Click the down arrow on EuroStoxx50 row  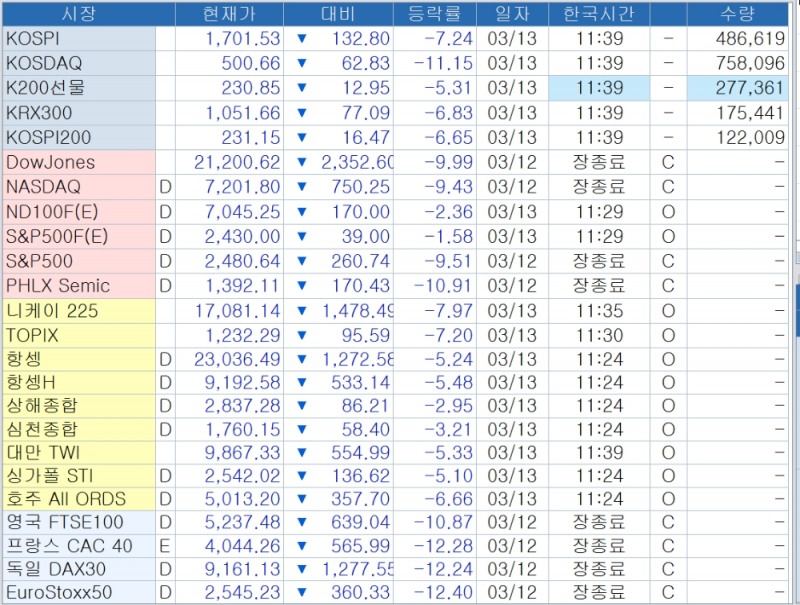302,594
